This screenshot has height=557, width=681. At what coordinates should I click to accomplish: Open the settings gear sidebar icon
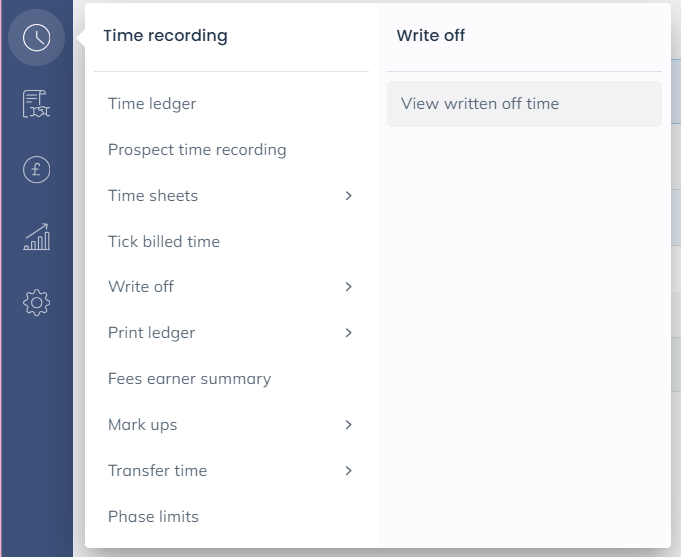click(36, 302)
